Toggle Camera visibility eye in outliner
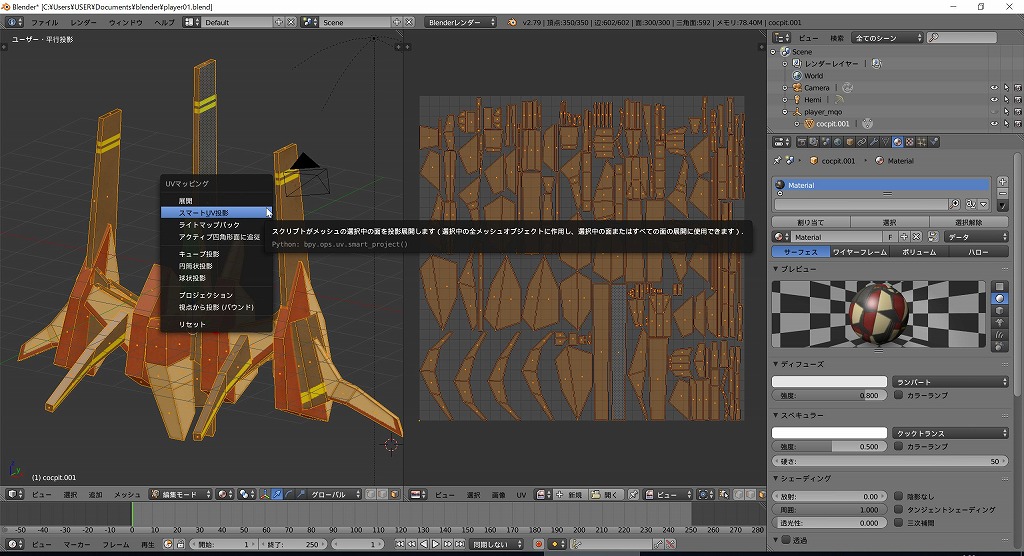The width and height of the screenshot is (1024, 556). pos(994,88)
